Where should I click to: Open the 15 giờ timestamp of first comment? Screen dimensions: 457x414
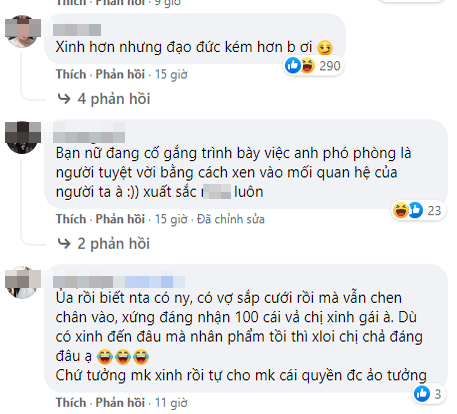pos(171,74)
